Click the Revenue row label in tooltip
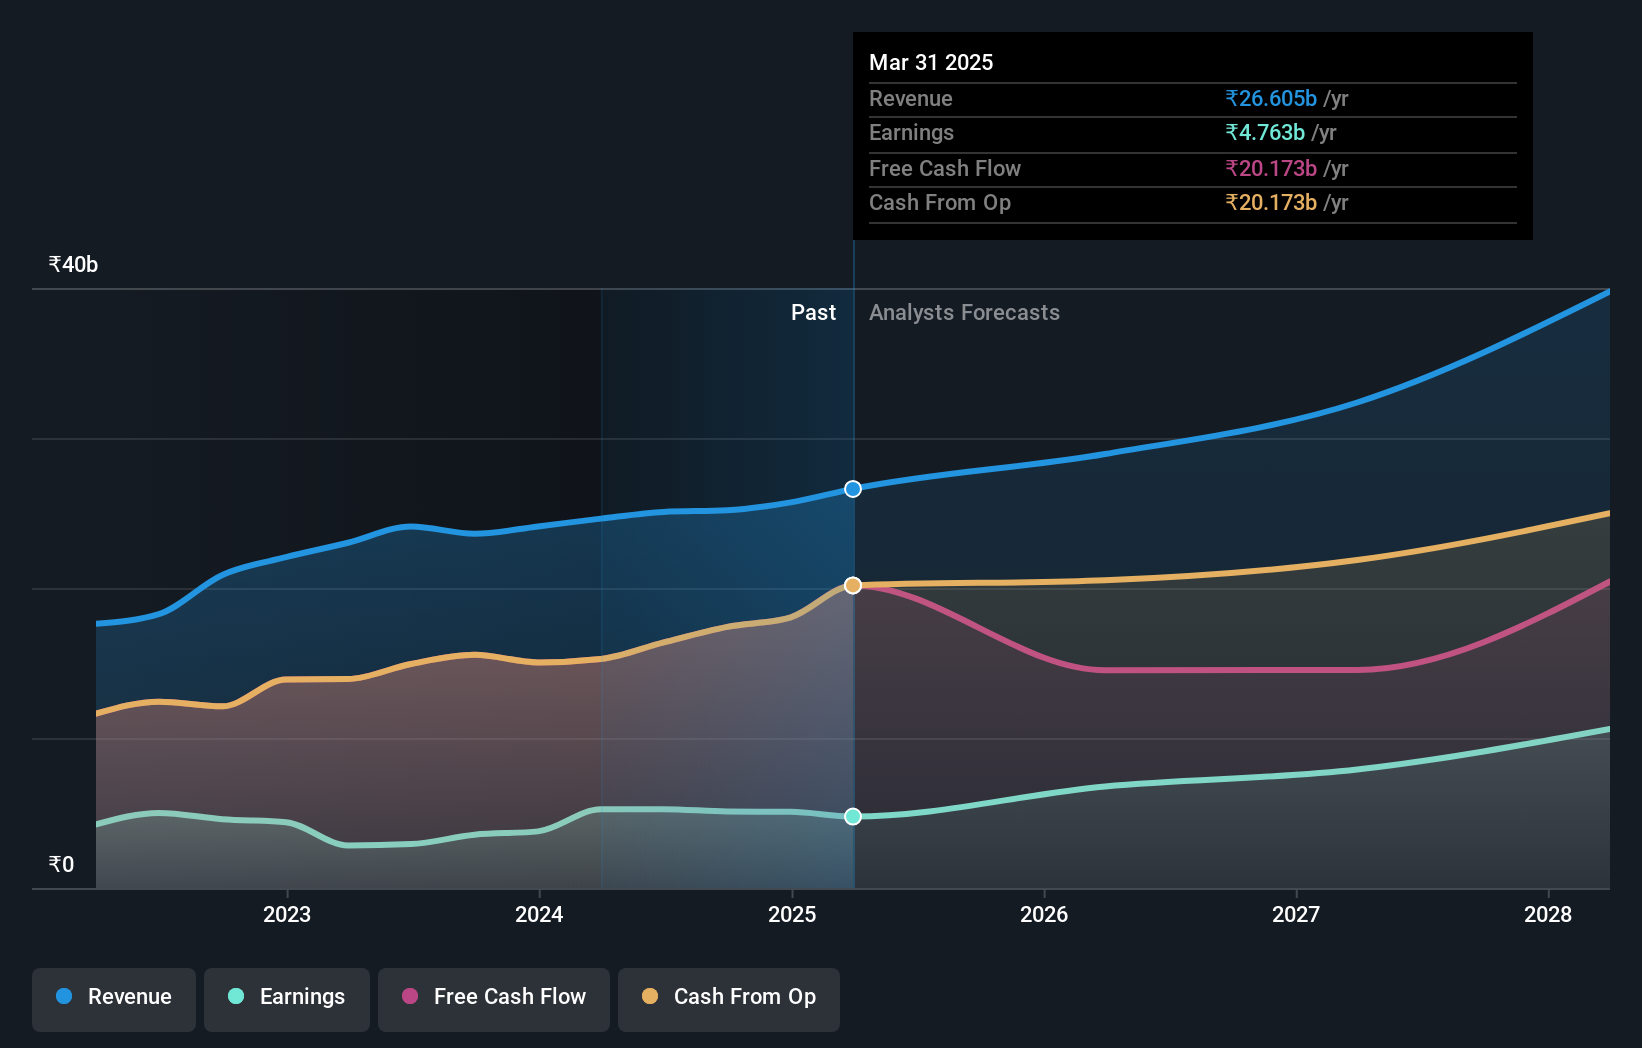Screen dimensions: 1642x1048 (911, 98)
